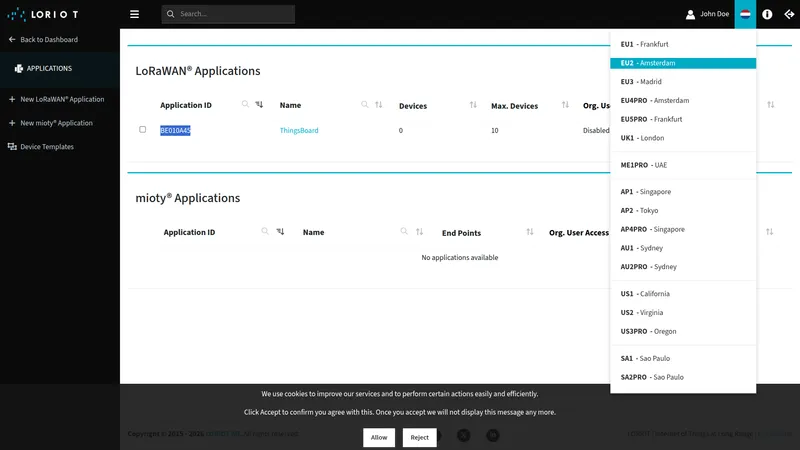Select EU3 - Madrid server
The height and width of the screenshot is (450, 800).
(683, 82)
